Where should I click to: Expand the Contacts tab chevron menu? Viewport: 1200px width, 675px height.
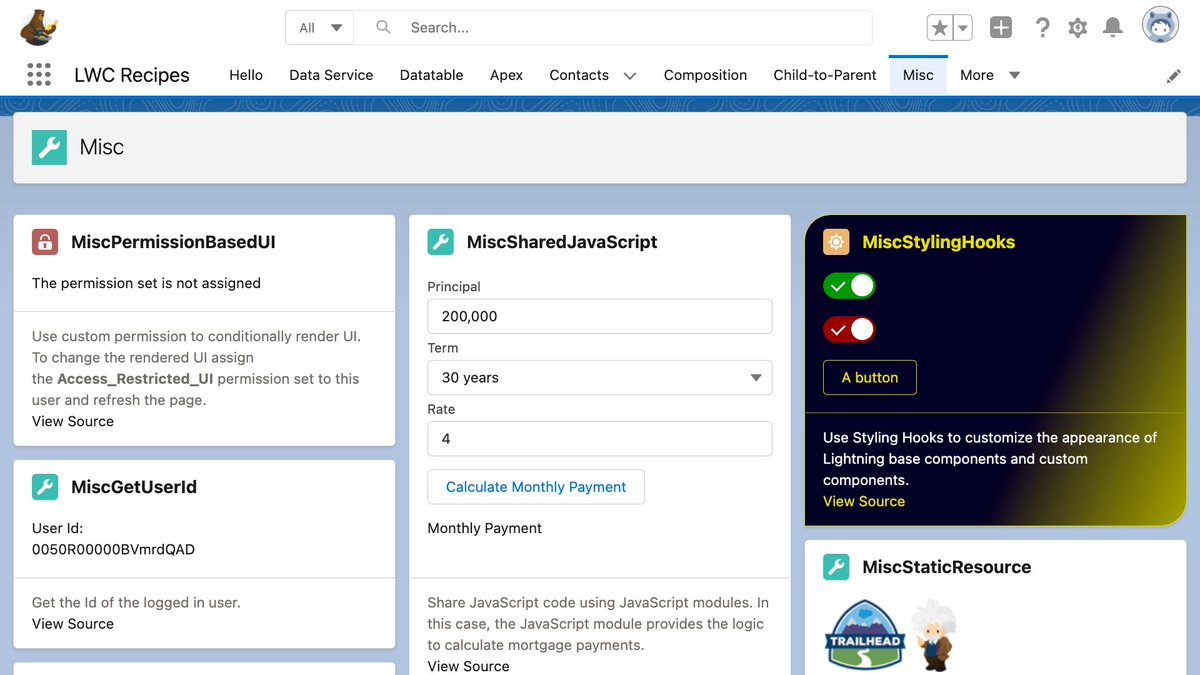[630, 76]
